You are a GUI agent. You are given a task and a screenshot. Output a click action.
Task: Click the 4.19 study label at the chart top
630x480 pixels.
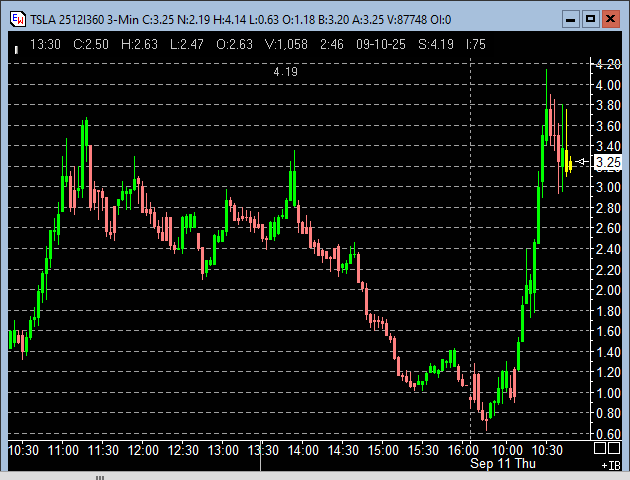(286, 72)
